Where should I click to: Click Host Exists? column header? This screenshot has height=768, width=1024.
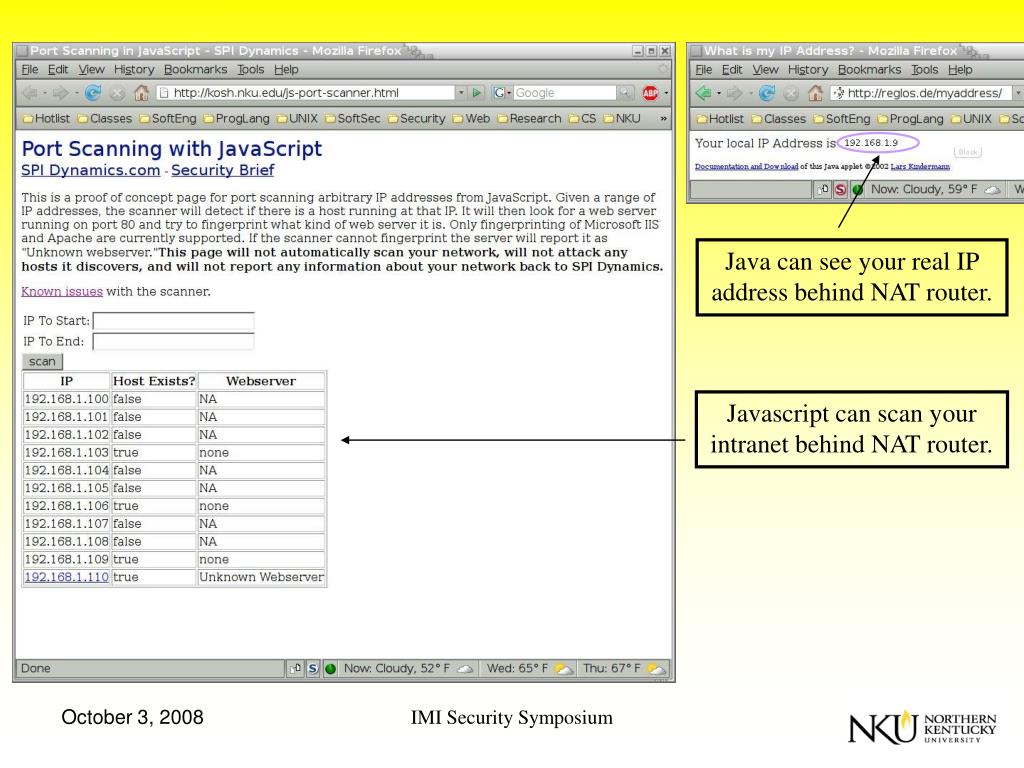pos(154,381)
